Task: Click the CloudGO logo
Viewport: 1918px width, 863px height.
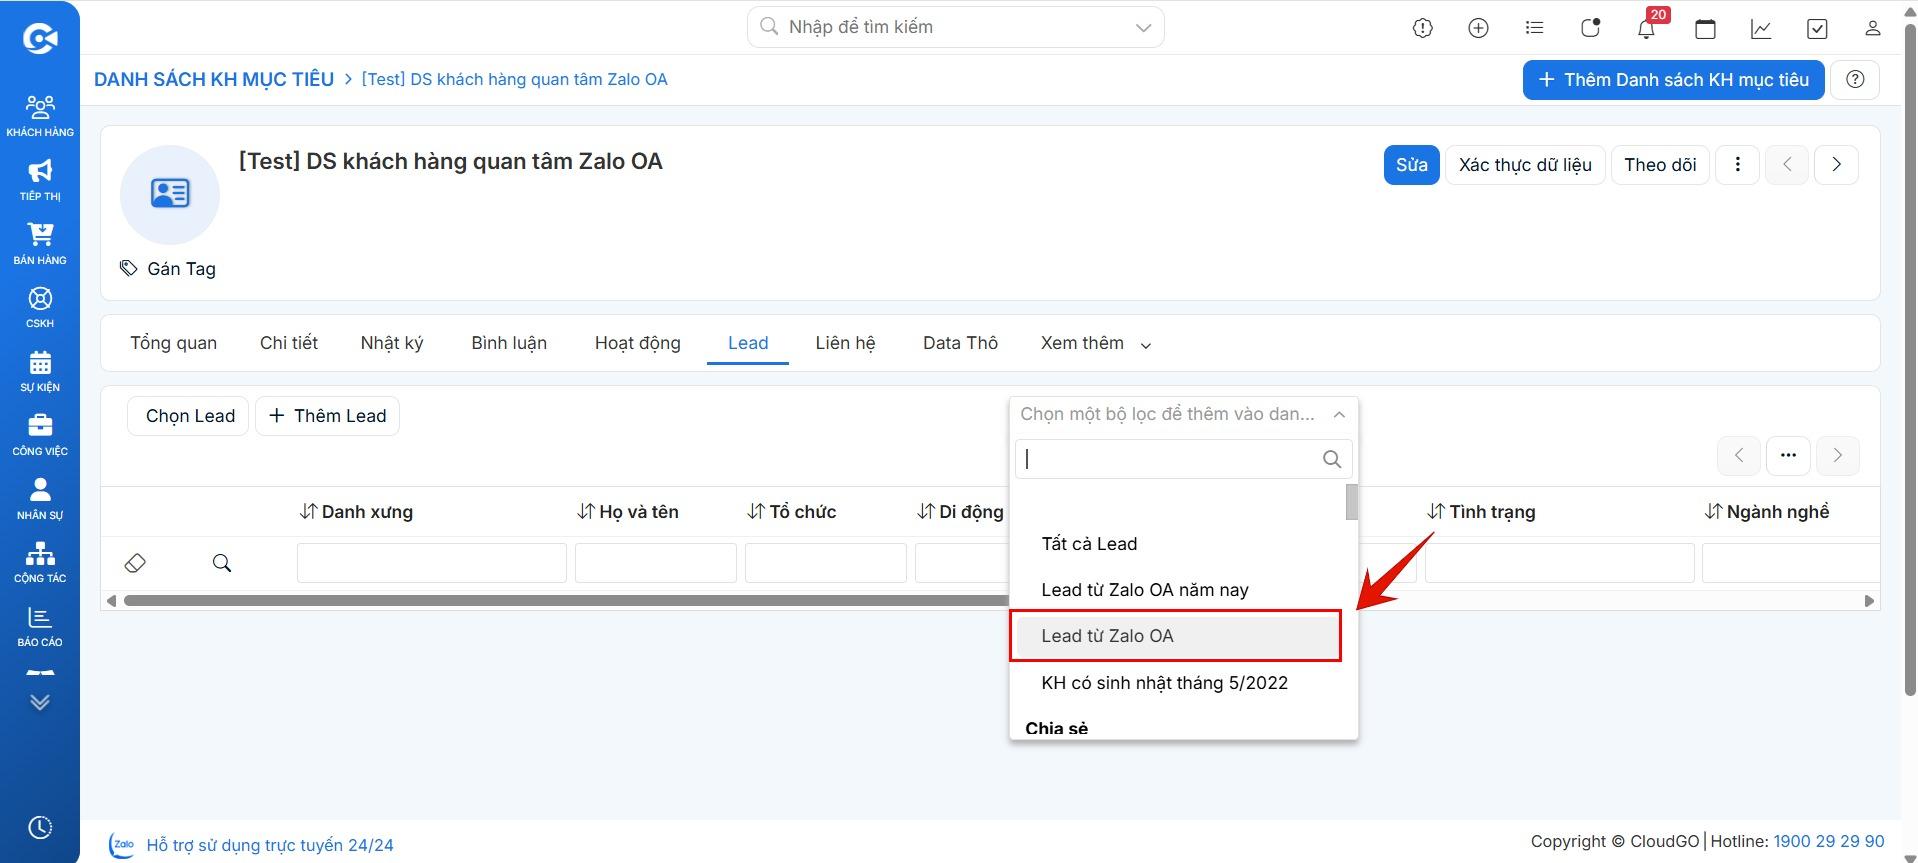Action: (x=40, y=38)
